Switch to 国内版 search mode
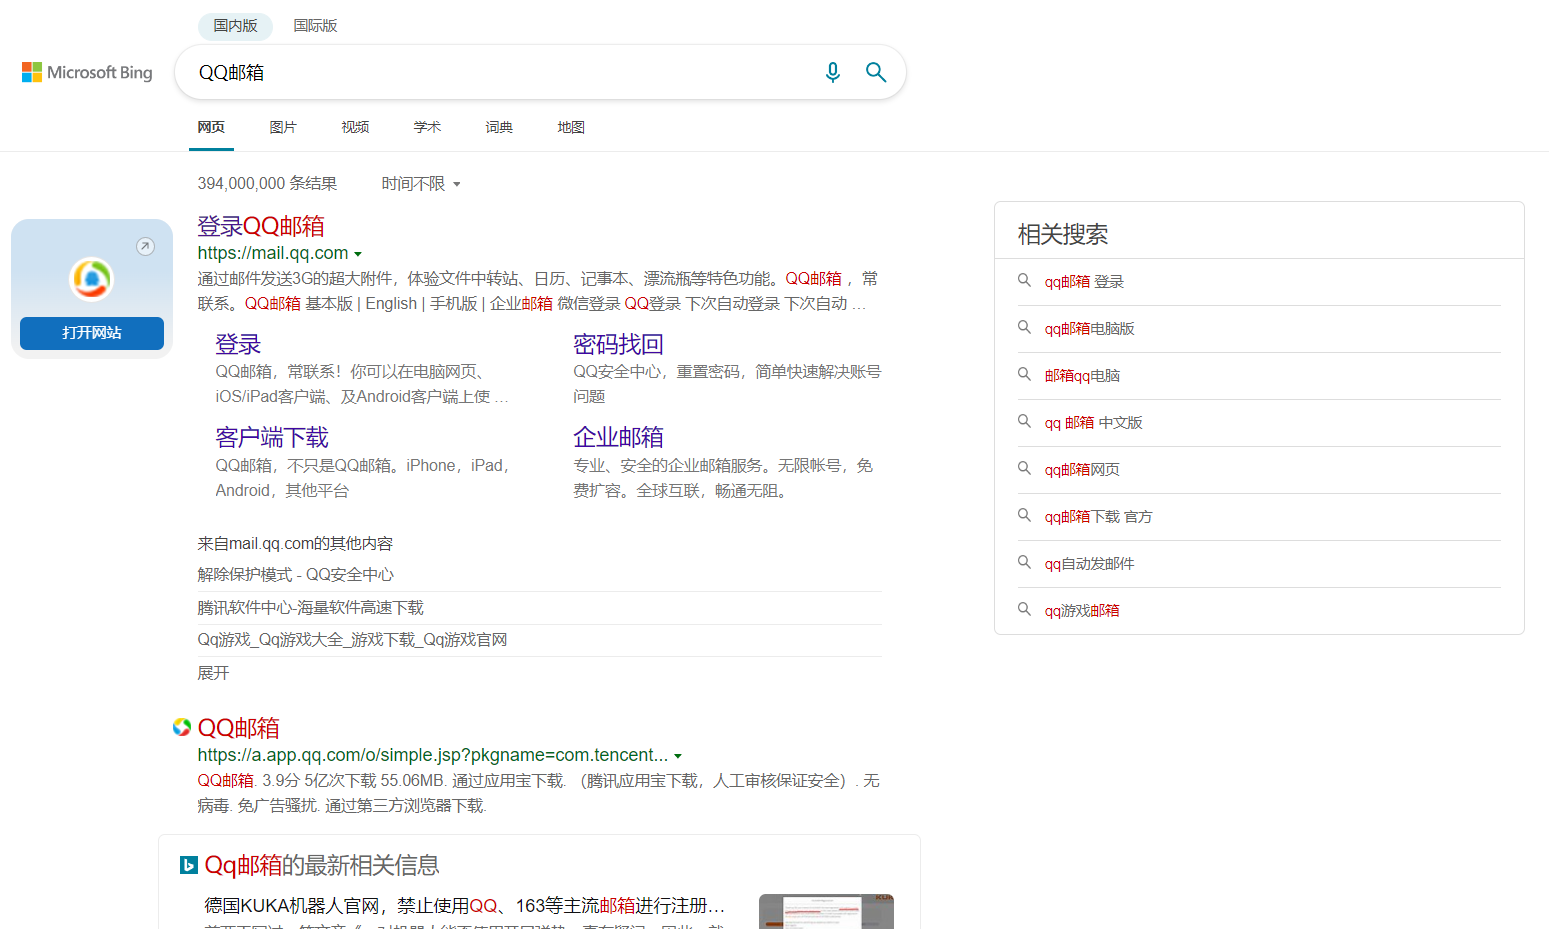Viewport: 1549px width, 929px height. 235,26
